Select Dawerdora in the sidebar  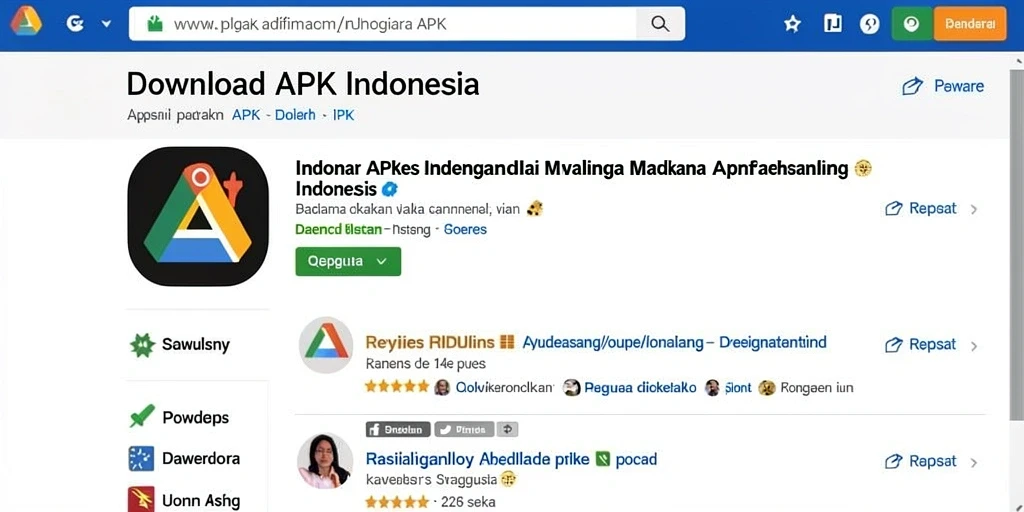pyautogui.click(x=201, y=458)
